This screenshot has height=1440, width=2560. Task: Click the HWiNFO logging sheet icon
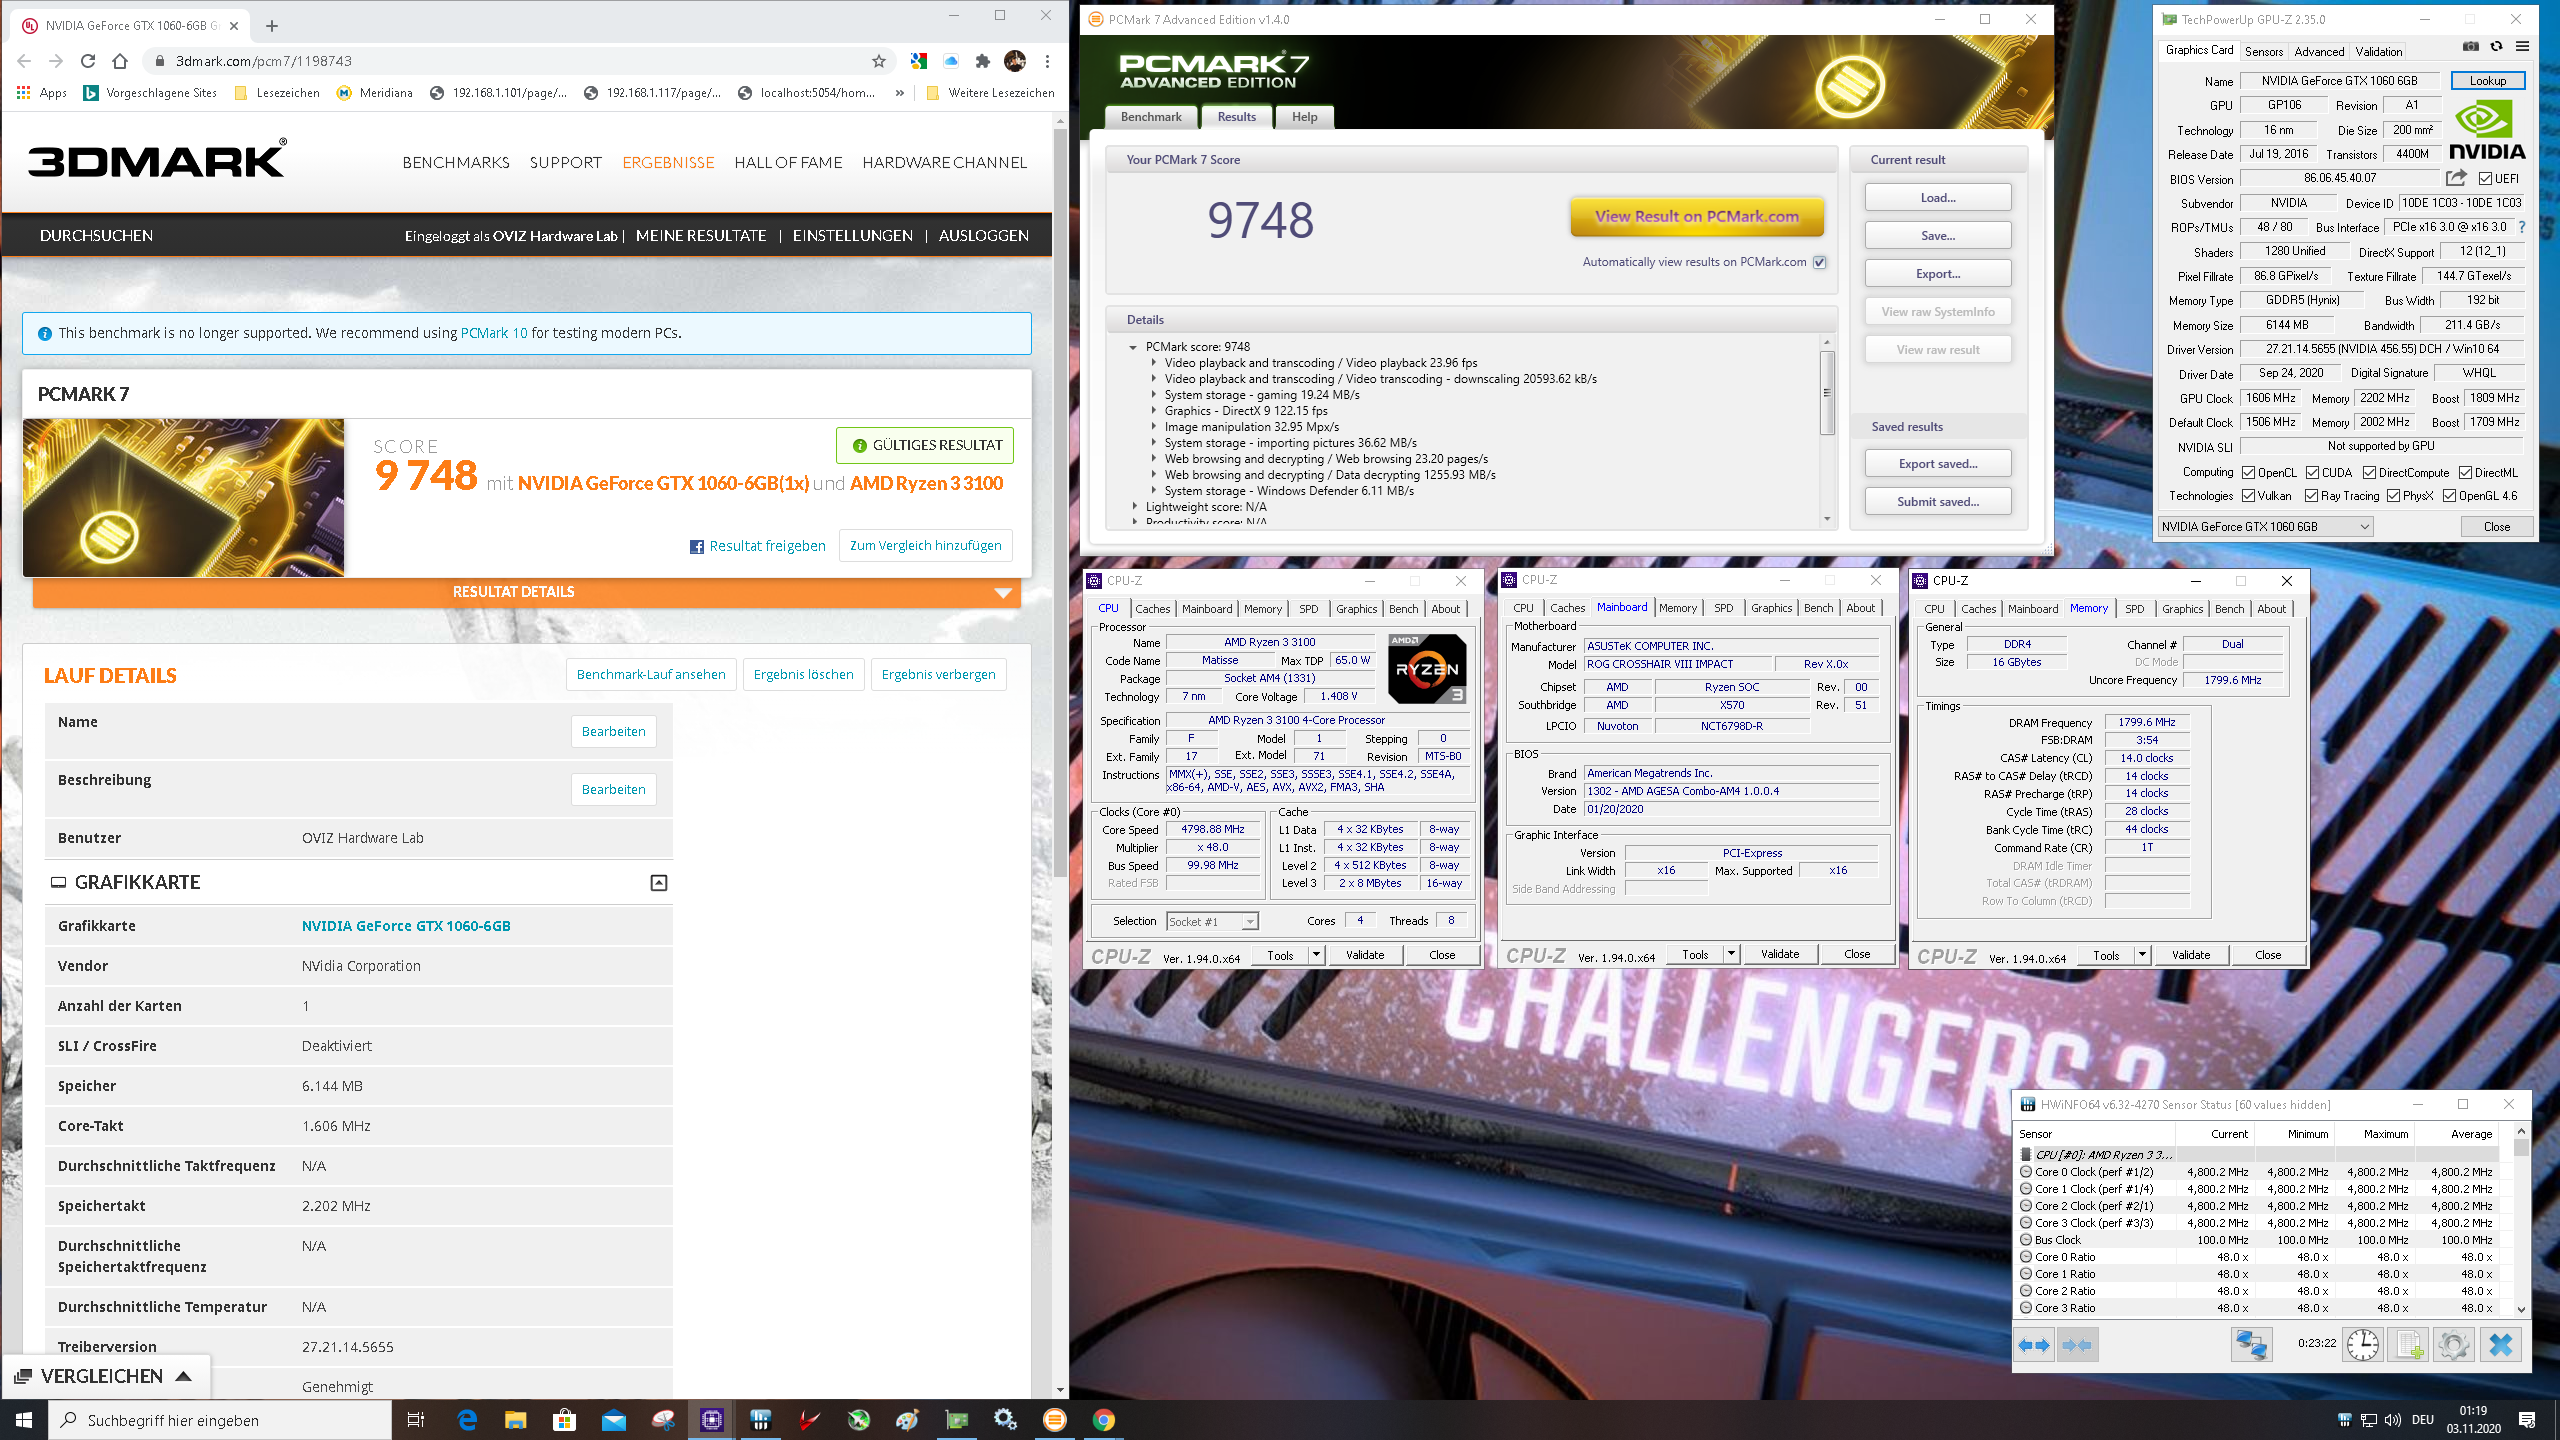[x=2409, y=1345]
